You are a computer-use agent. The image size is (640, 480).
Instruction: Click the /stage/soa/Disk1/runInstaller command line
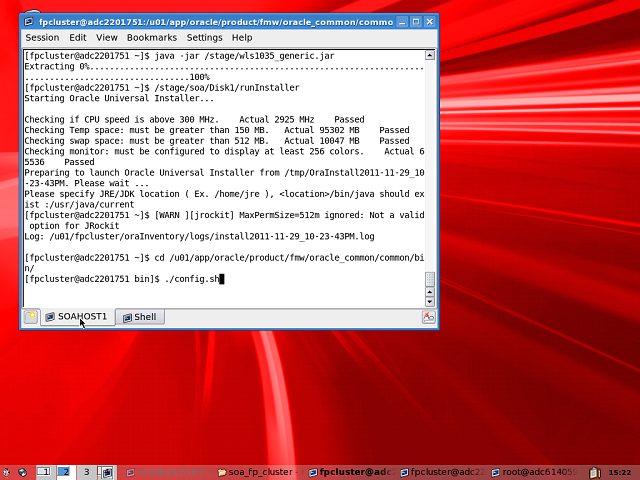coord(227,88)
